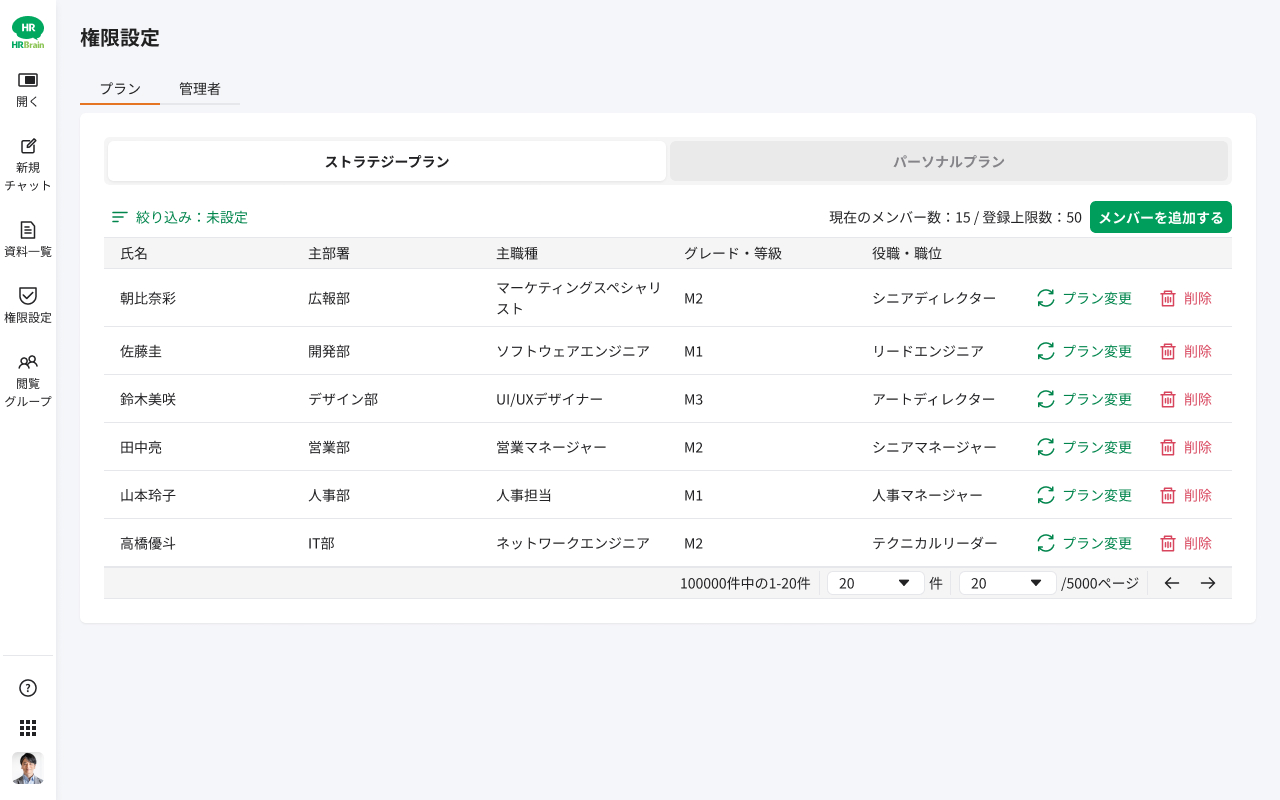Click the help question mark icon
1280x800 pixels.
click(28, 688)
